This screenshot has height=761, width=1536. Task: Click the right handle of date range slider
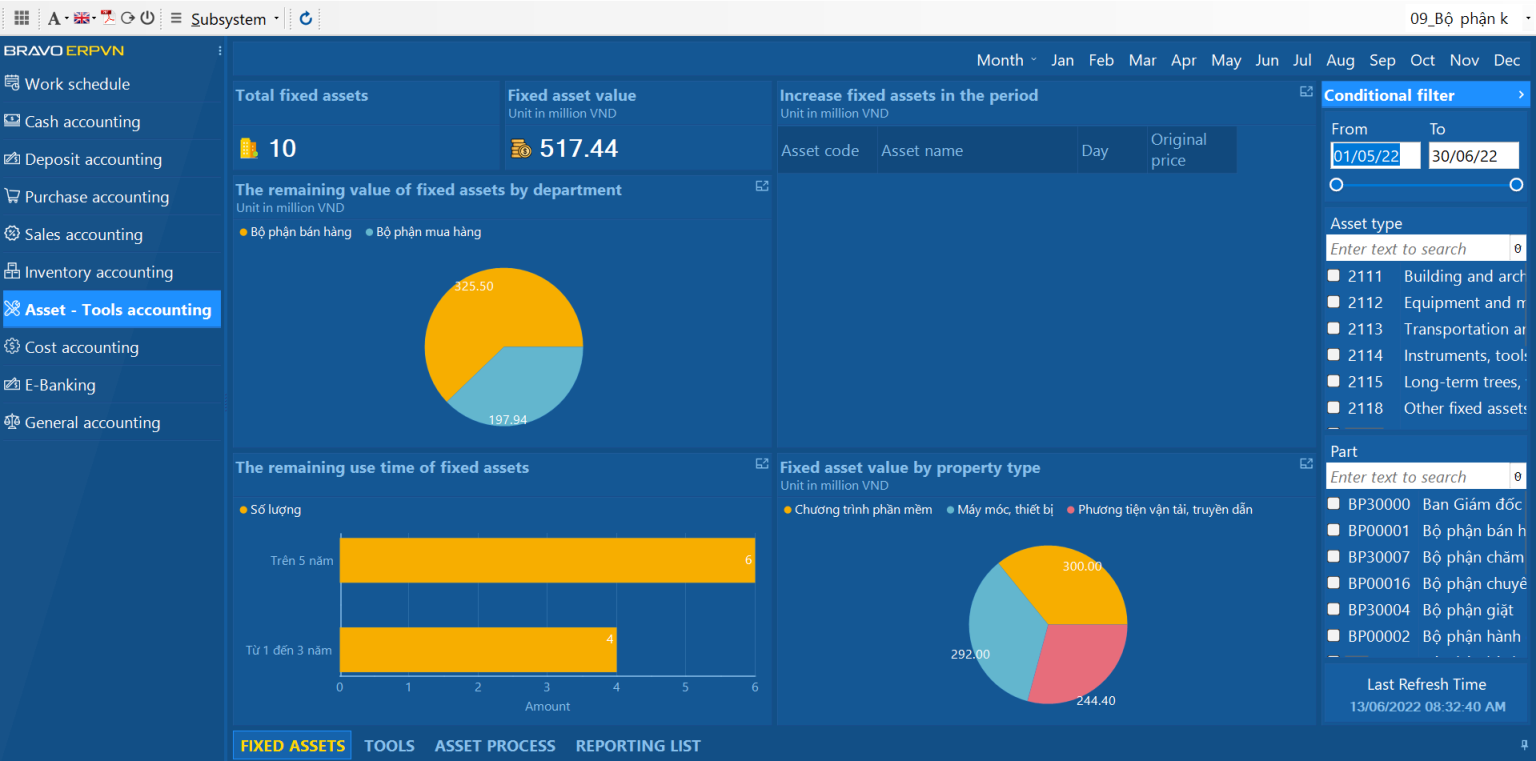pyautogui.click(x=1516, y=185)
